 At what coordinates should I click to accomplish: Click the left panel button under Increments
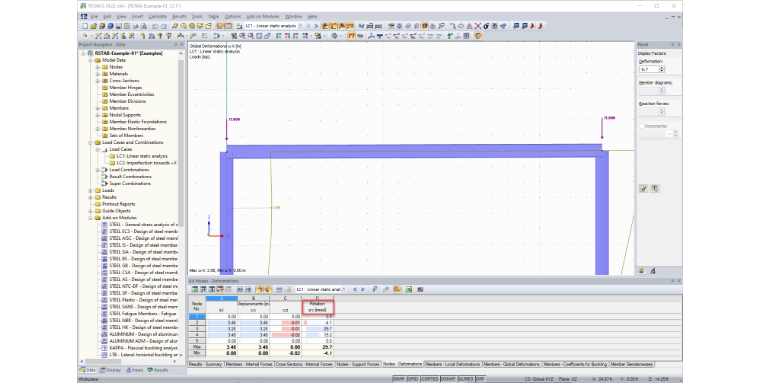click(643, 189)
